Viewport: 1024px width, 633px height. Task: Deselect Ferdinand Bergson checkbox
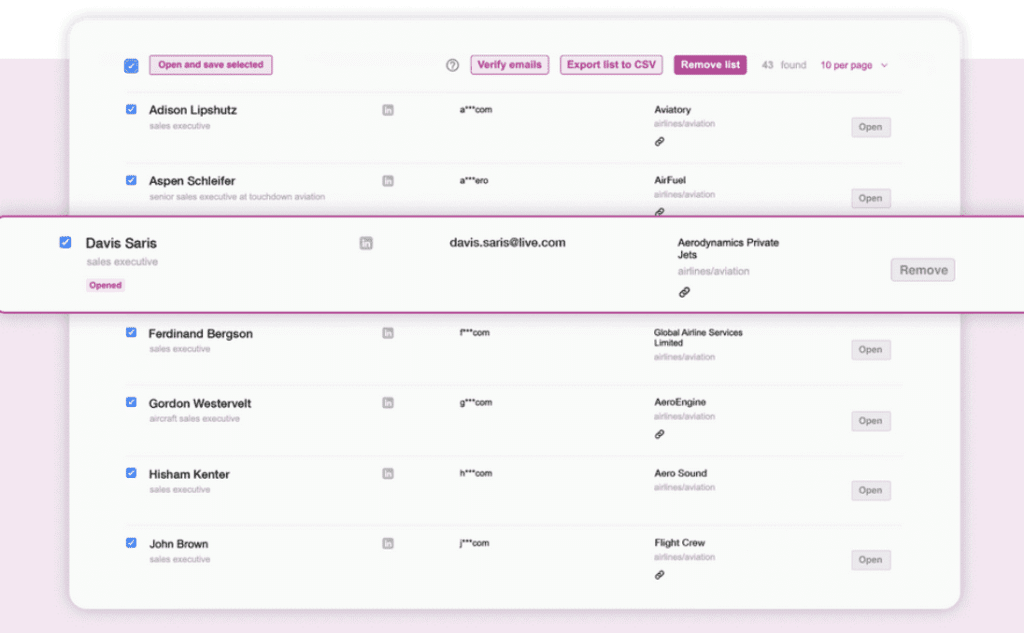click(x=131, y=332)
